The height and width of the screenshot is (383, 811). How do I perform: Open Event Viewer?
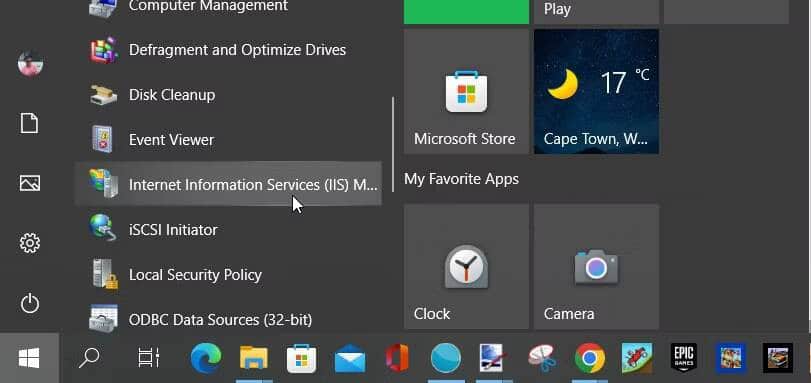click(x=228, y=140)
